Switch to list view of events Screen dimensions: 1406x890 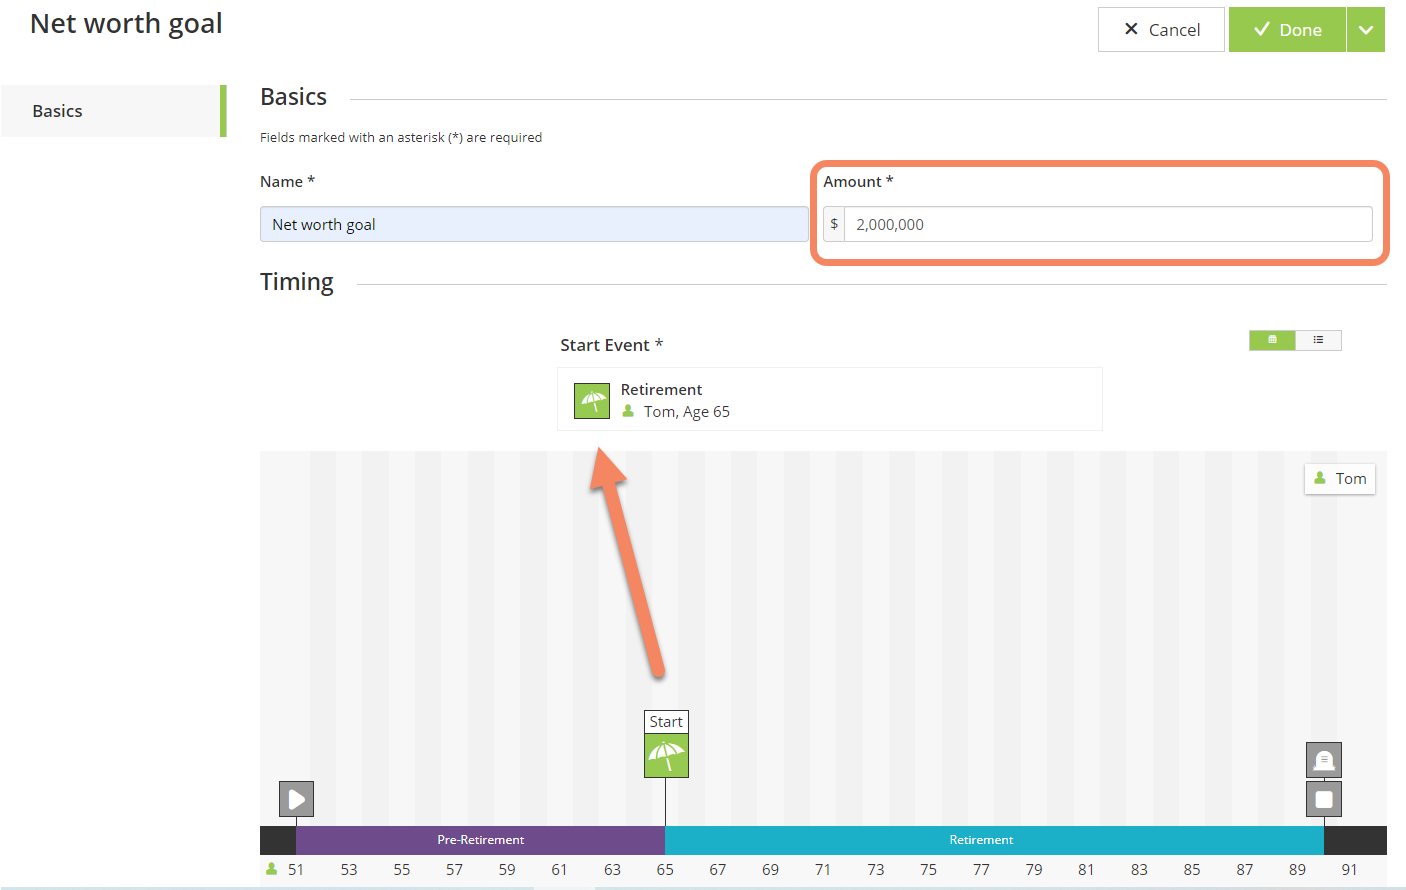1318,340
